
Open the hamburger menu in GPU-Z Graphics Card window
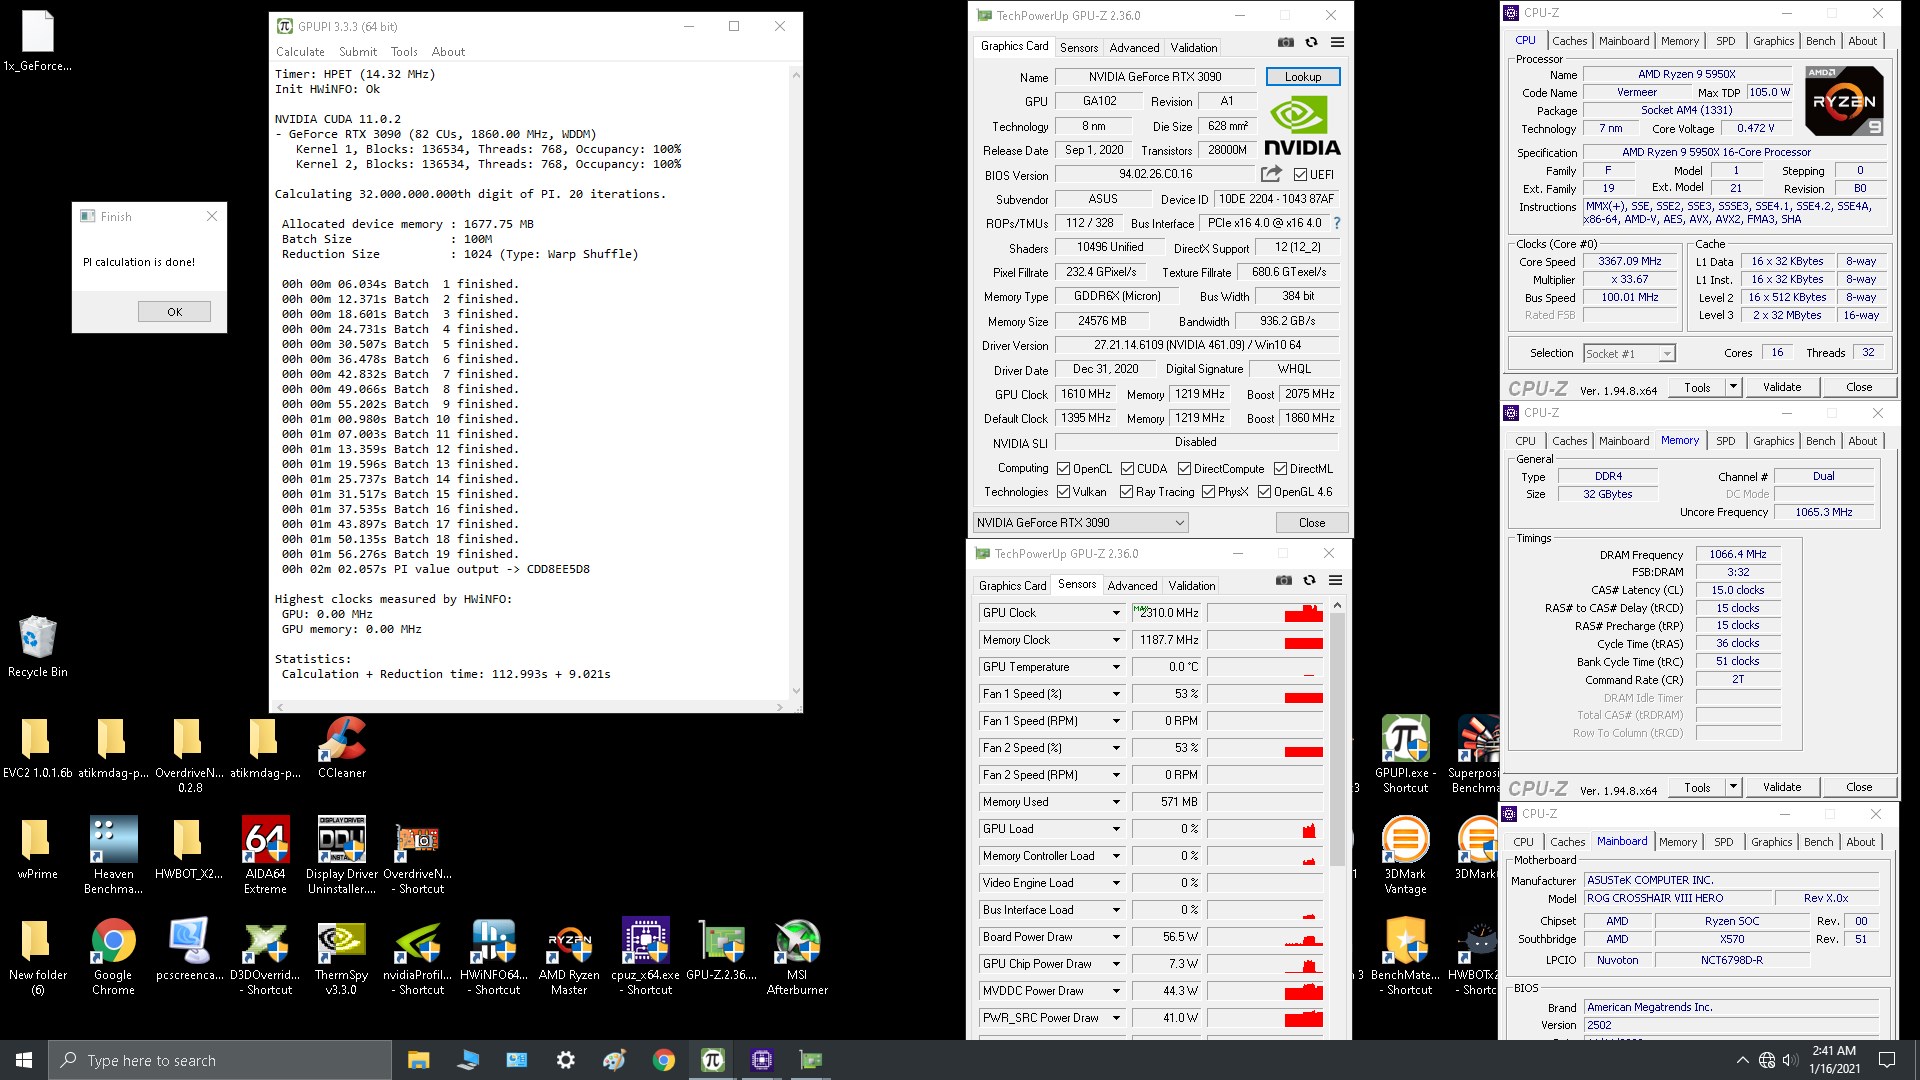pos(1337,42)
